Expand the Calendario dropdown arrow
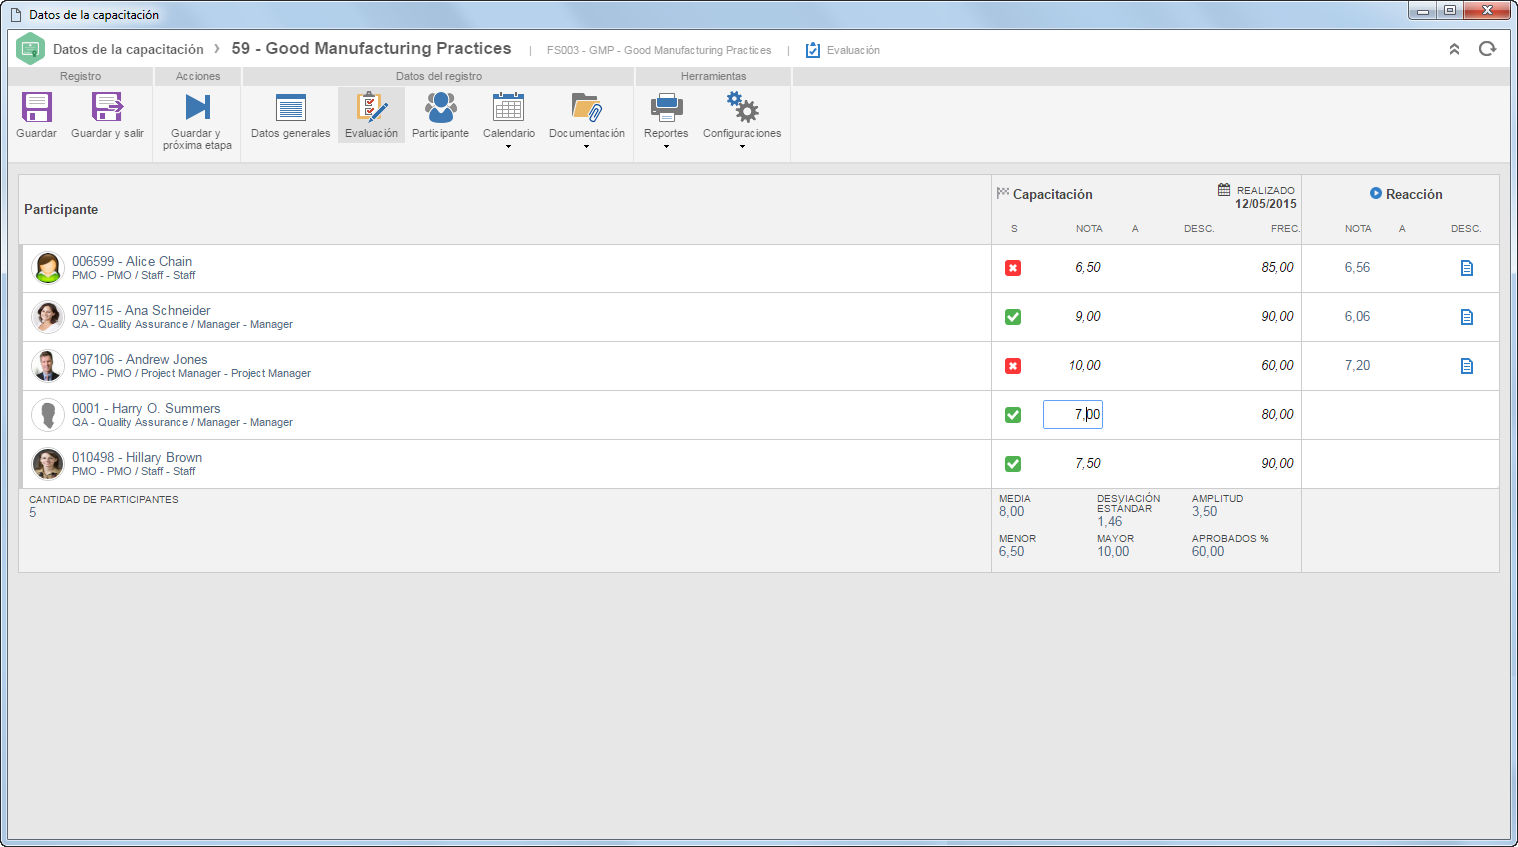The height and width of the screenshot is (847, 1518). point(509,147)
